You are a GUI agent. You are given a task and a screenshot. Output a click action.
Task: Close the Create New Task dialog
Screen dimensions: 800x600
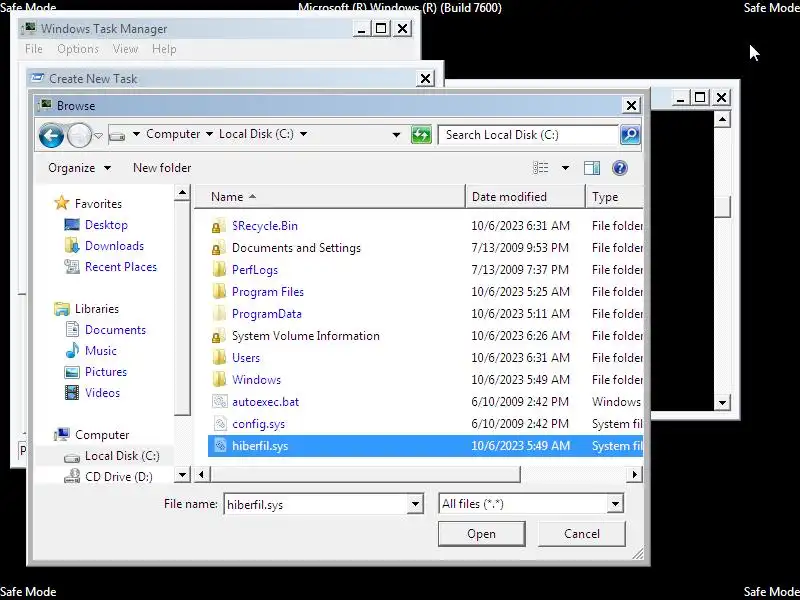click(426, 79)
